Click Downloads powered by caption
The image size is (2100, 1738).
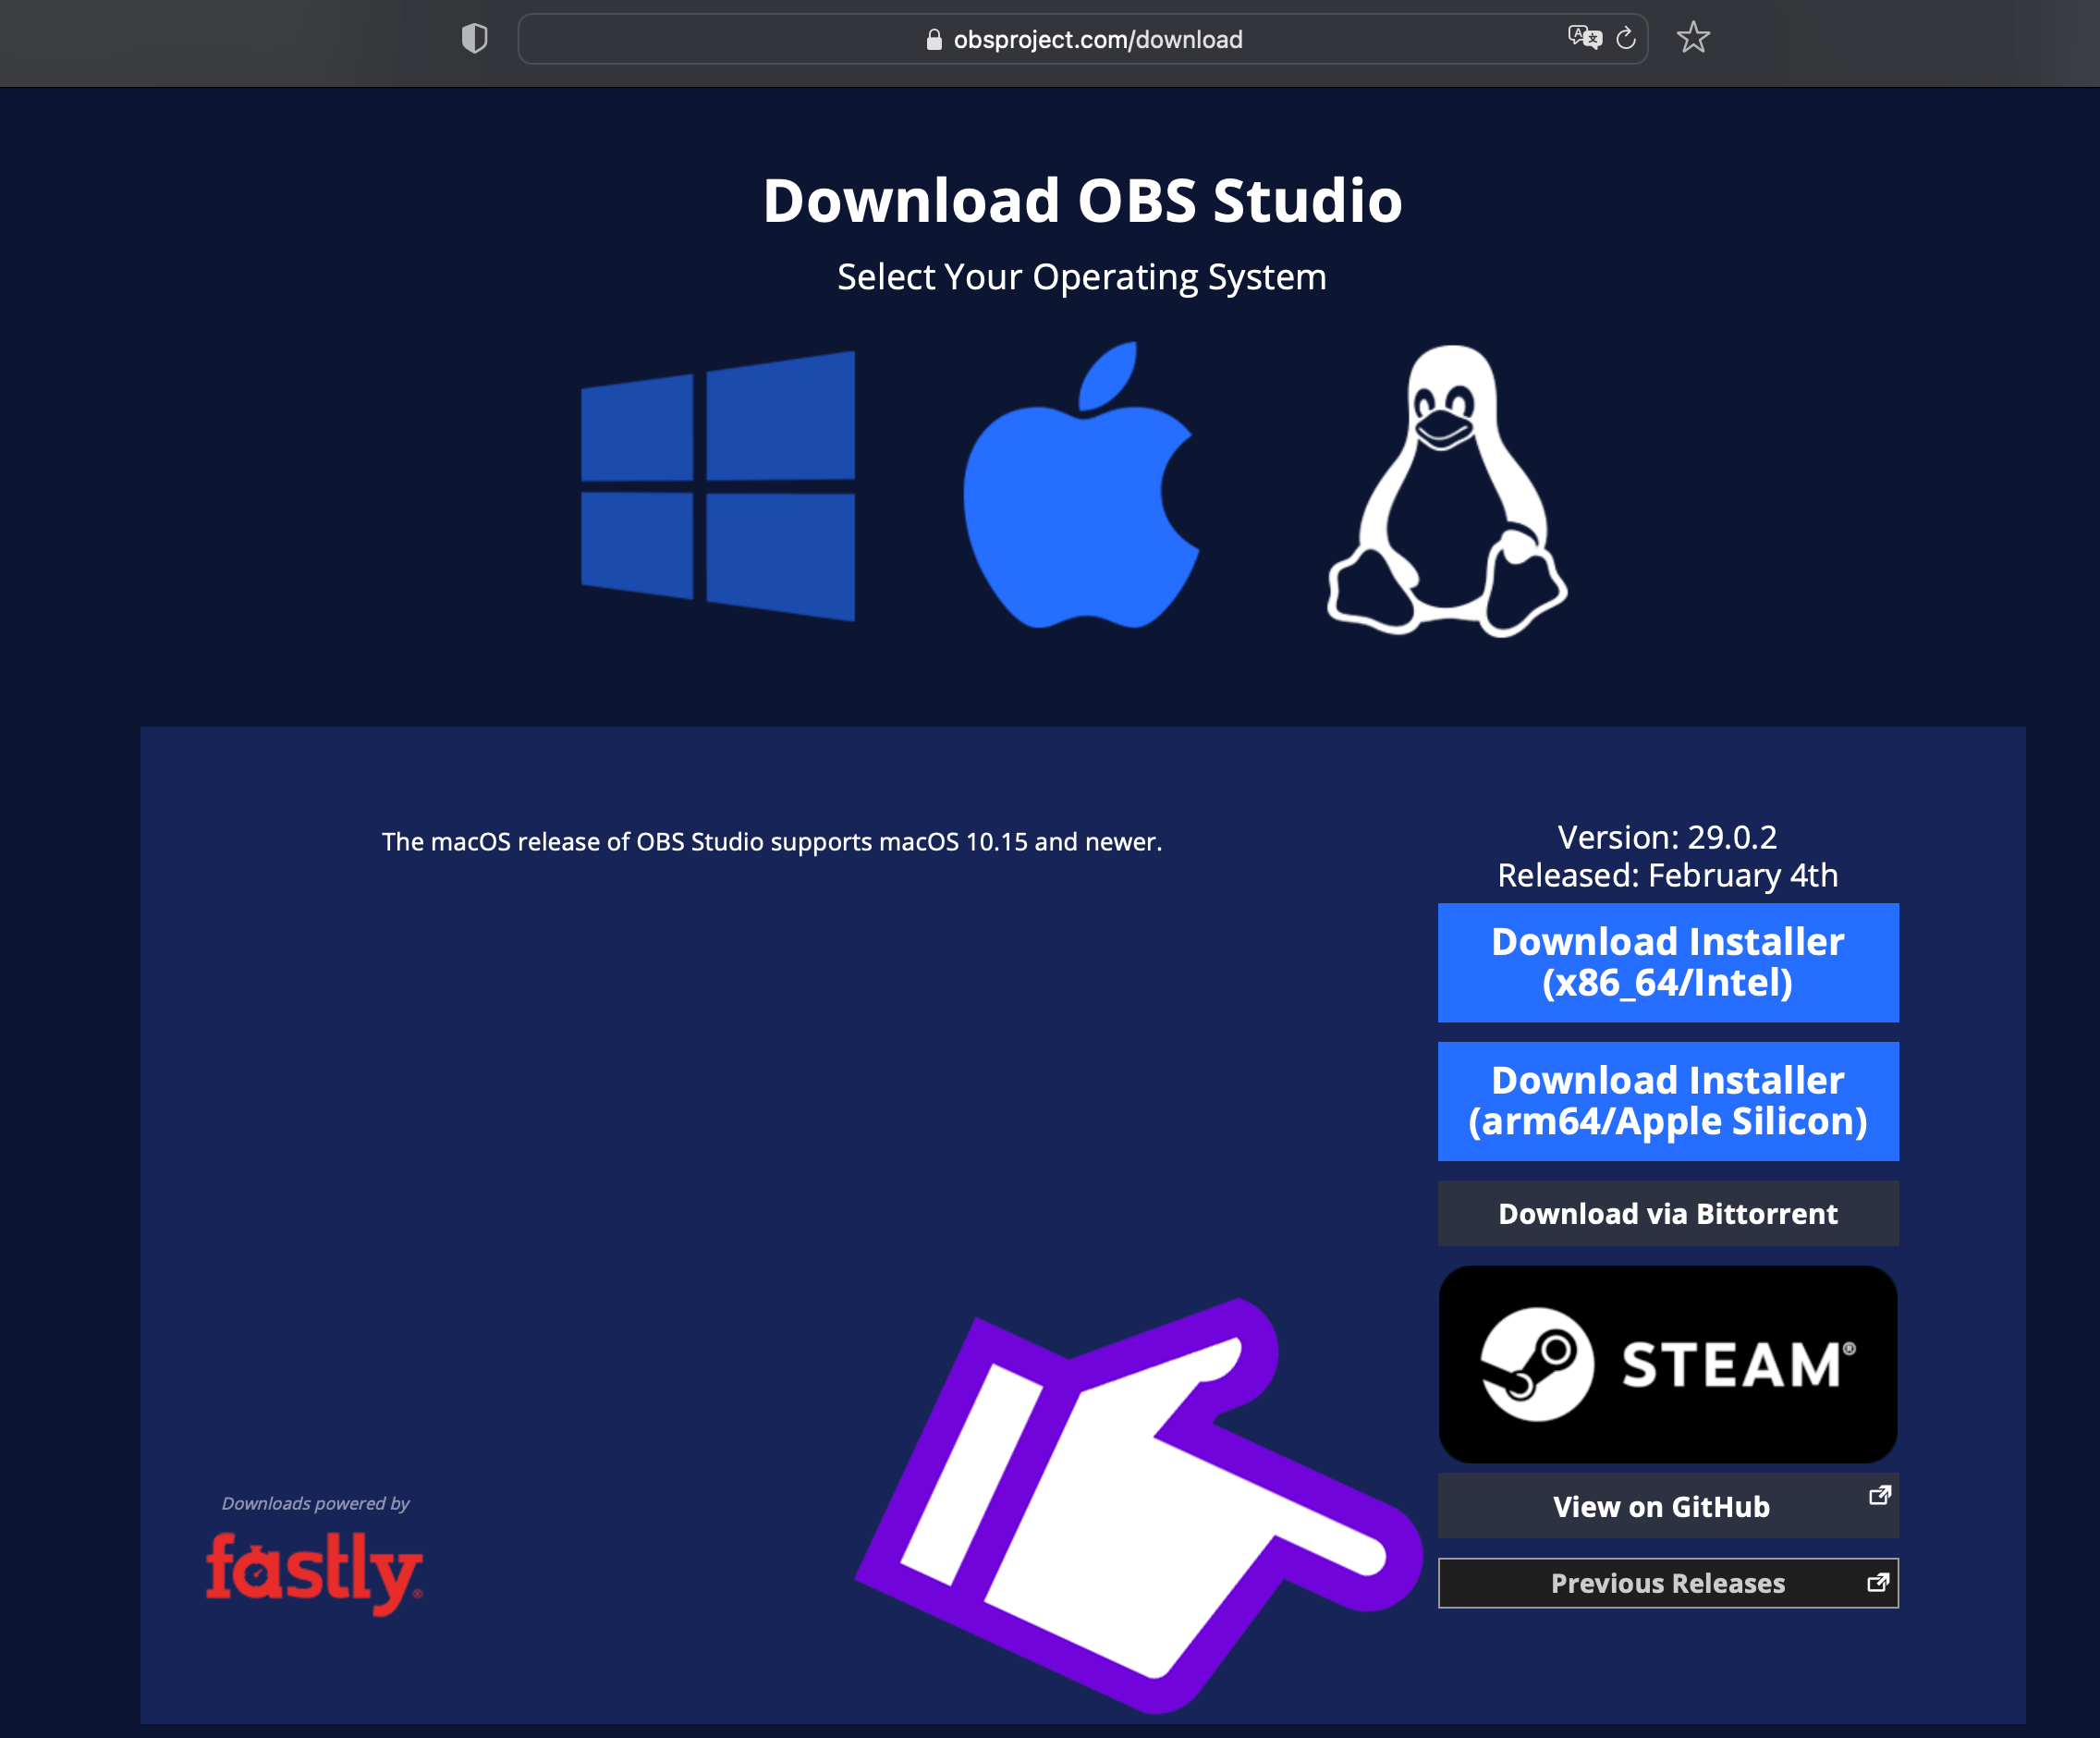pos(316,1503)
